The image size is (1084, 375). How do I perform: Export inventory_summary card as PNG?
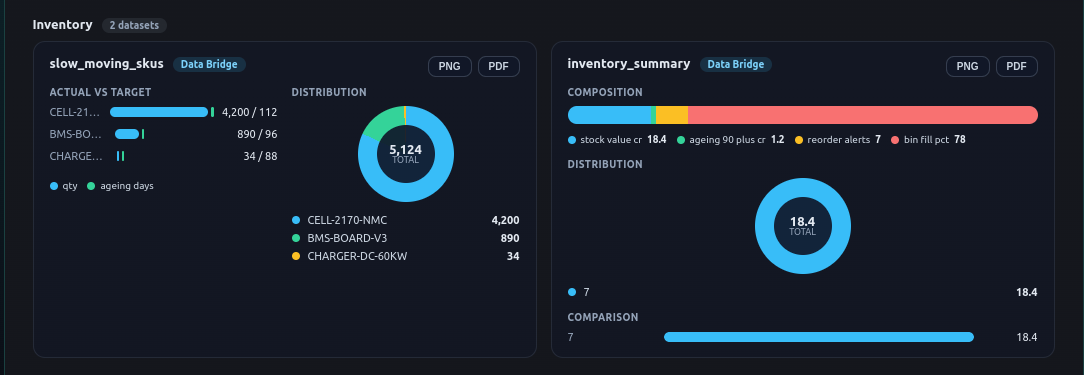tap(968, 66)
